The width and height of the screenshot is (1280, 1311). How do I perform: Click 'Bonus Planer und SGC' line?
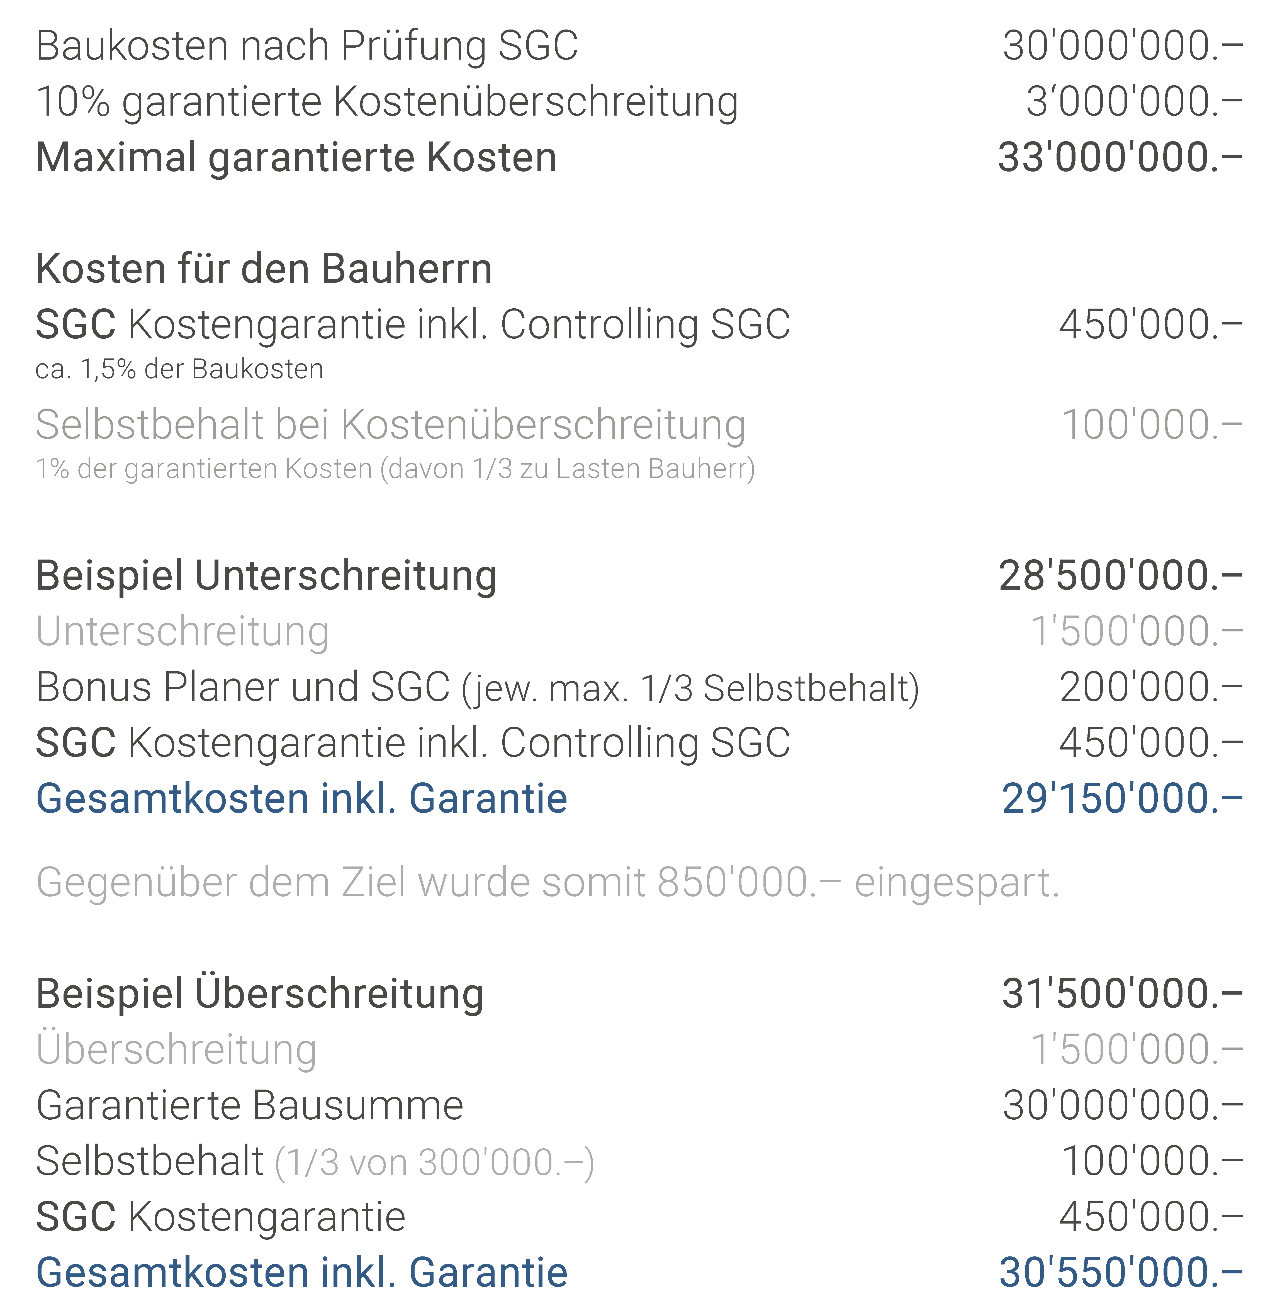tap(477, 688)
